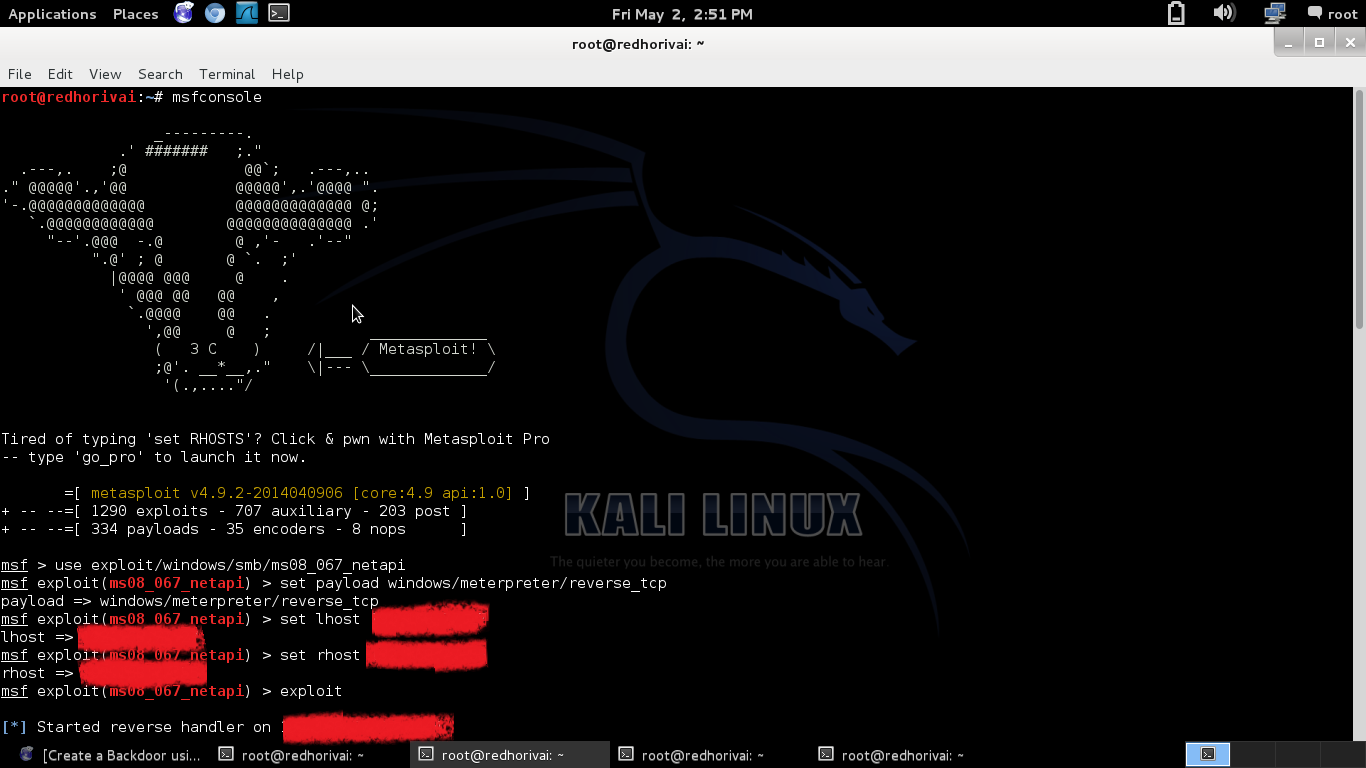Screen dimensions: 1366x768
Task: Maximize the terminal window
Action: [x=1319, y=42]
